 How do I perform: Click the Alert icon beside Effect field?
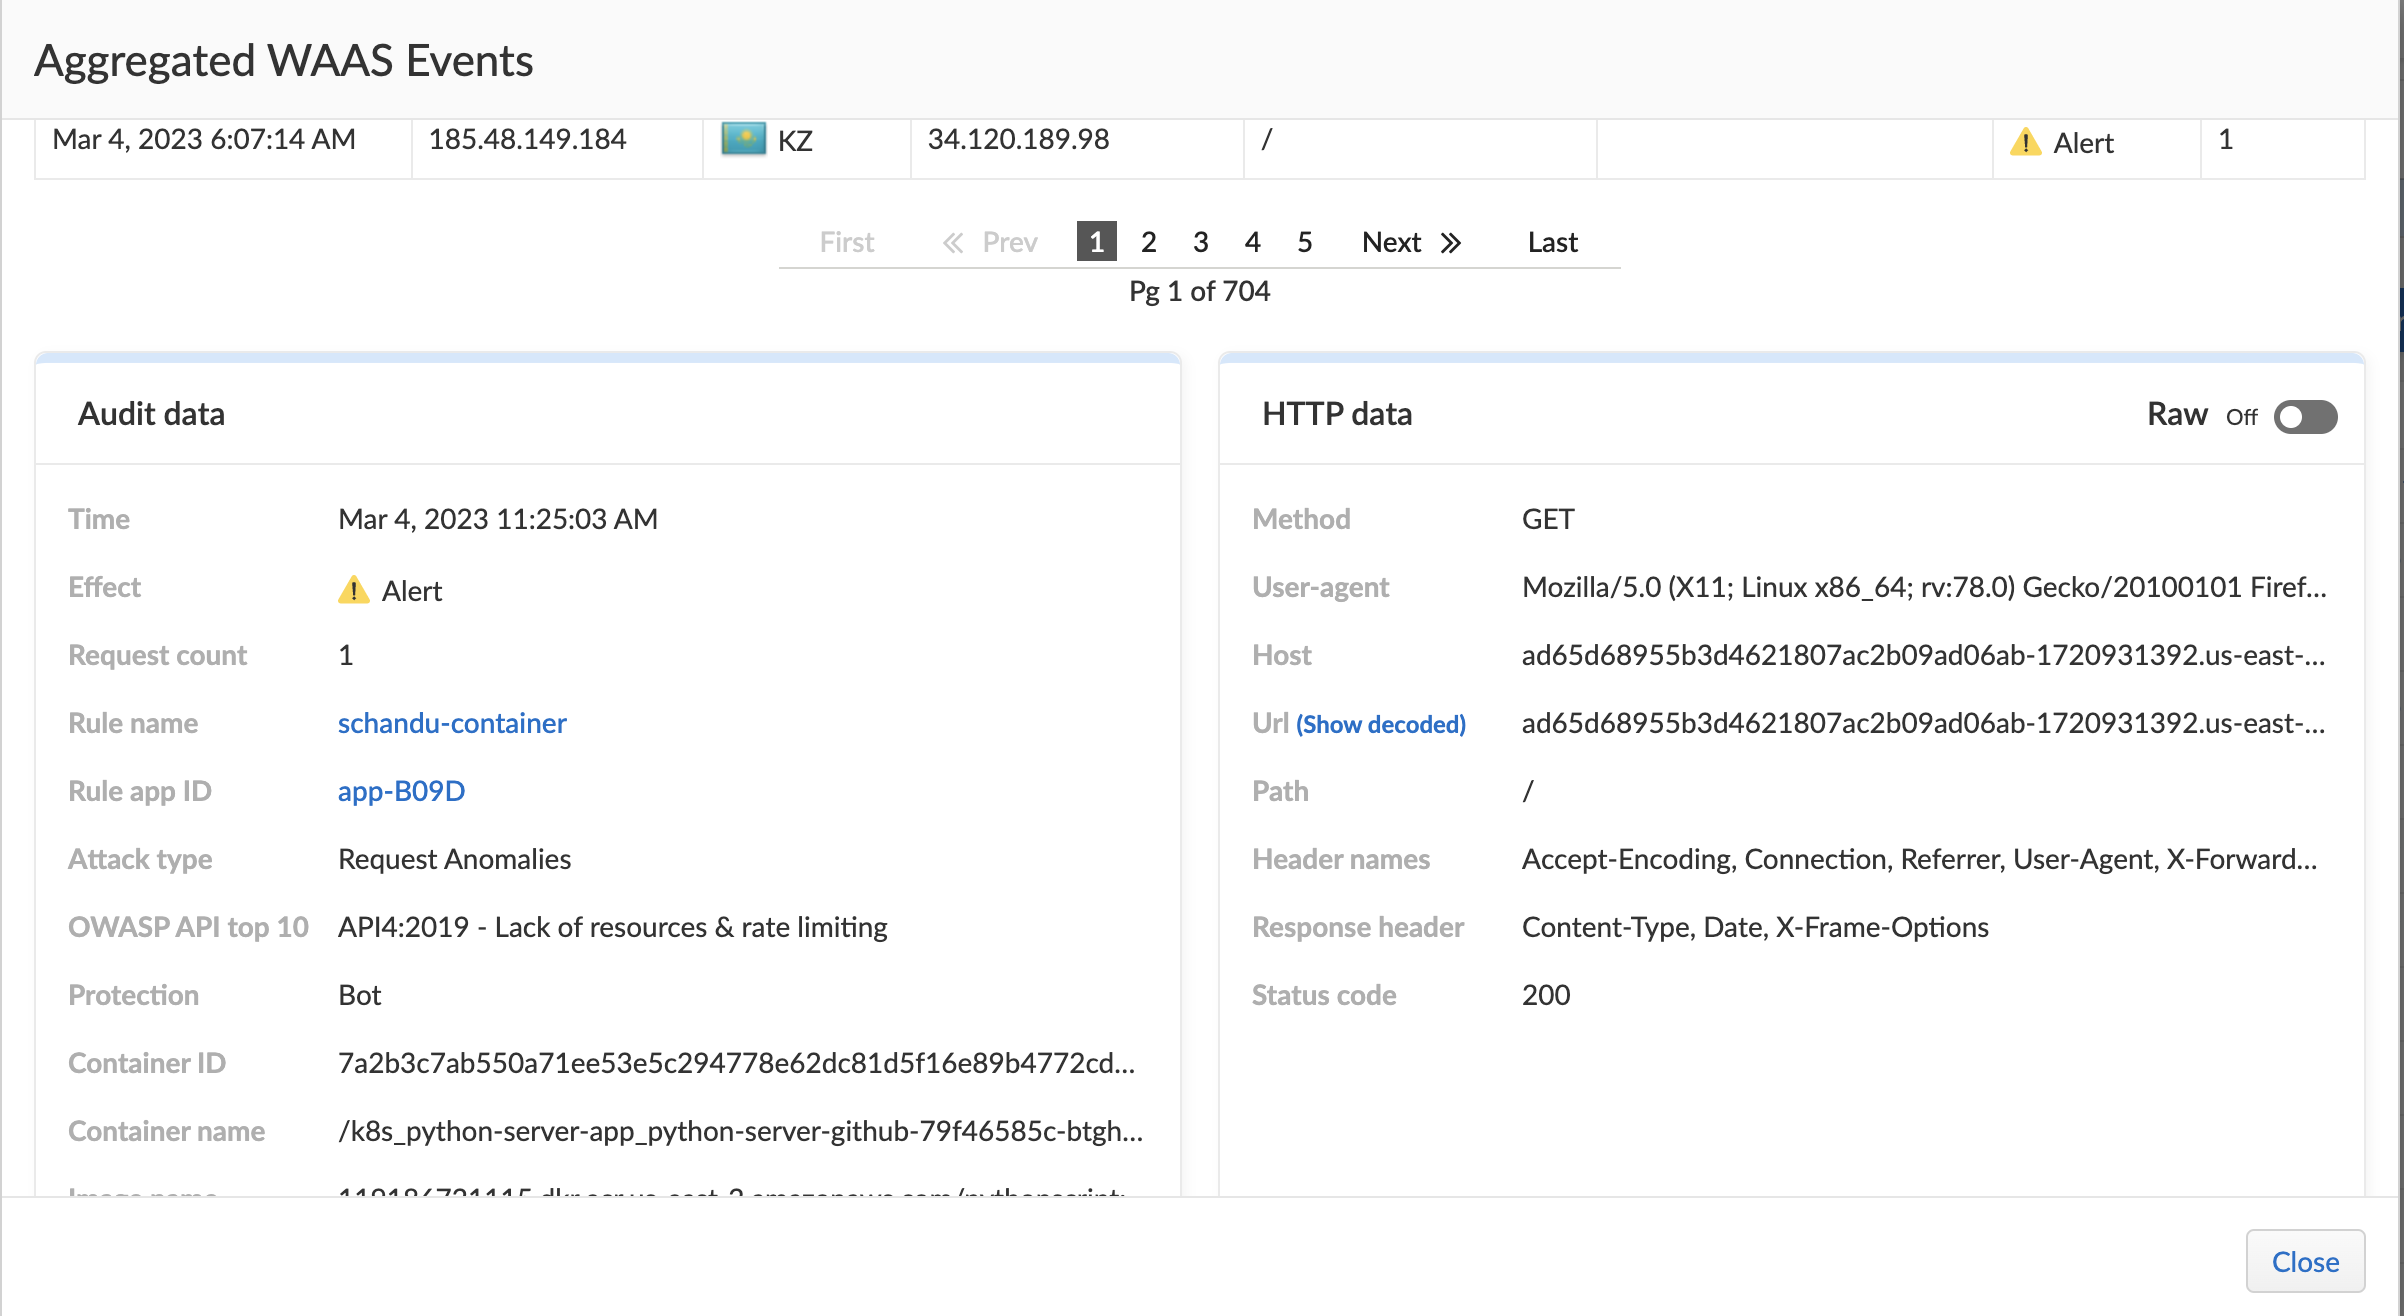click(x=353, y=590)
